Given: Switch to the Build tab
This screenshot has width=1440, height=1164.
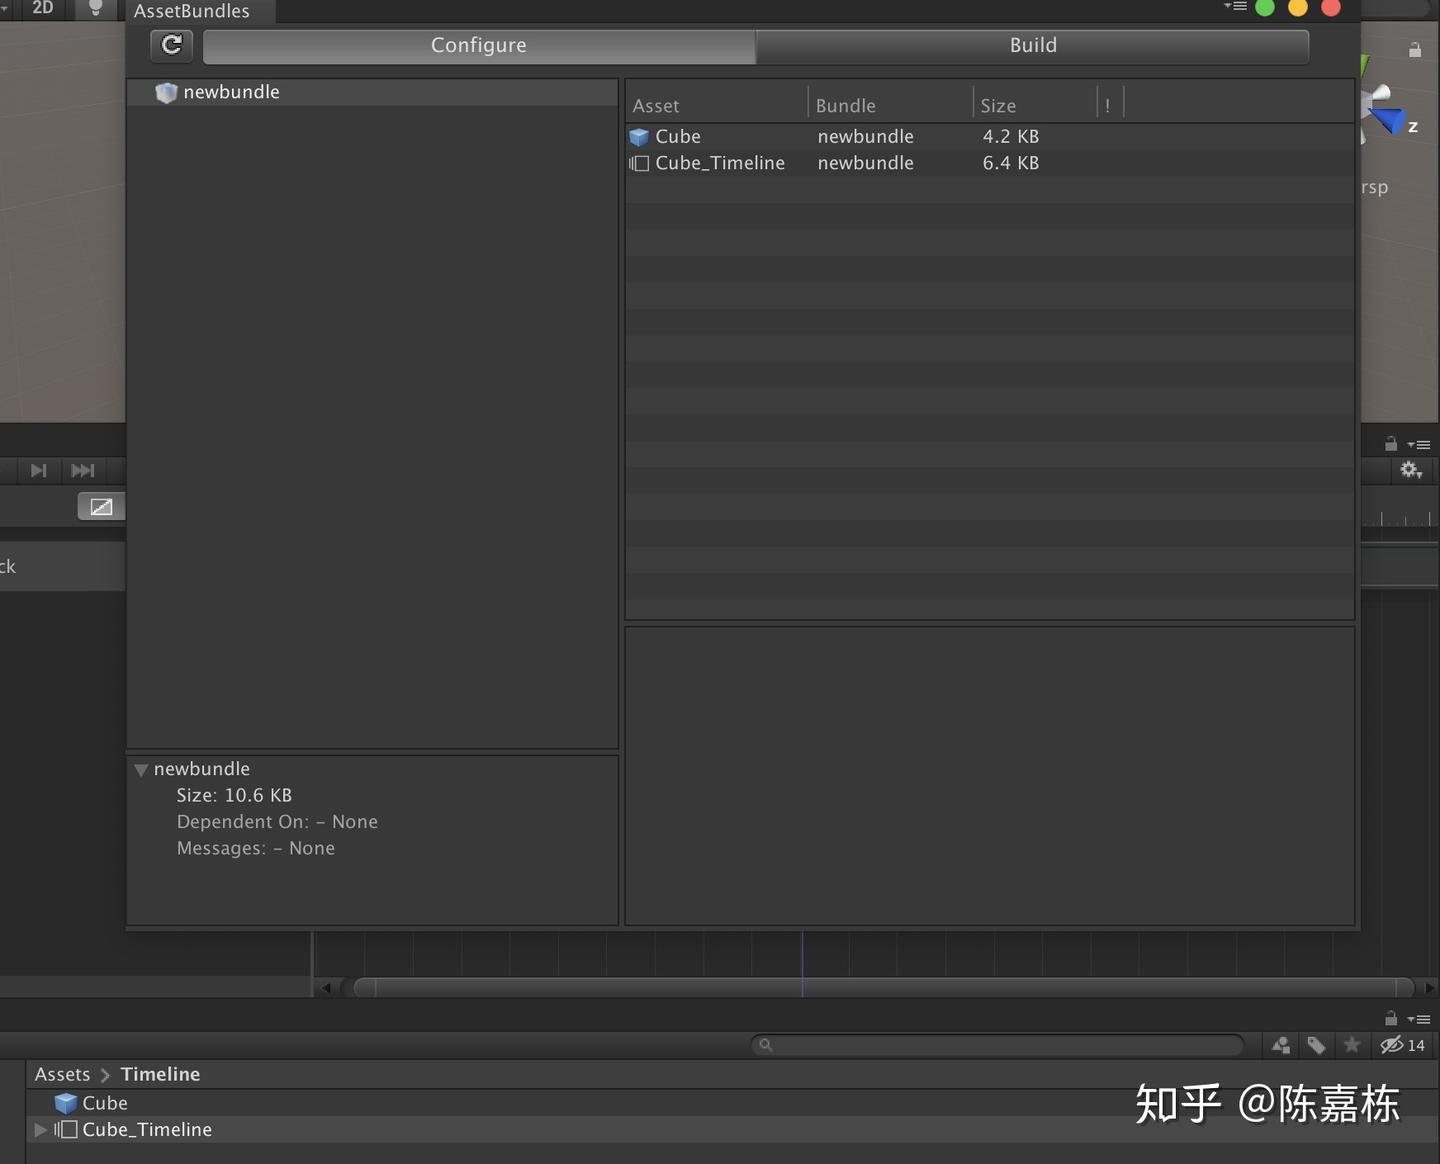Looking at the screenshot, I should (1033, 45).
